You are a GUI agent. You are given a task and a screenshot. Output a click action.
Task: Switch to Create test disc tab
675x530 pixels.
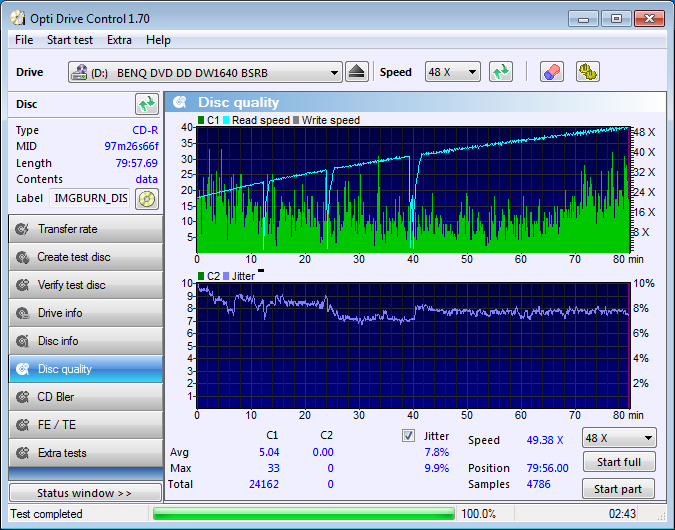tap(86, 257)
